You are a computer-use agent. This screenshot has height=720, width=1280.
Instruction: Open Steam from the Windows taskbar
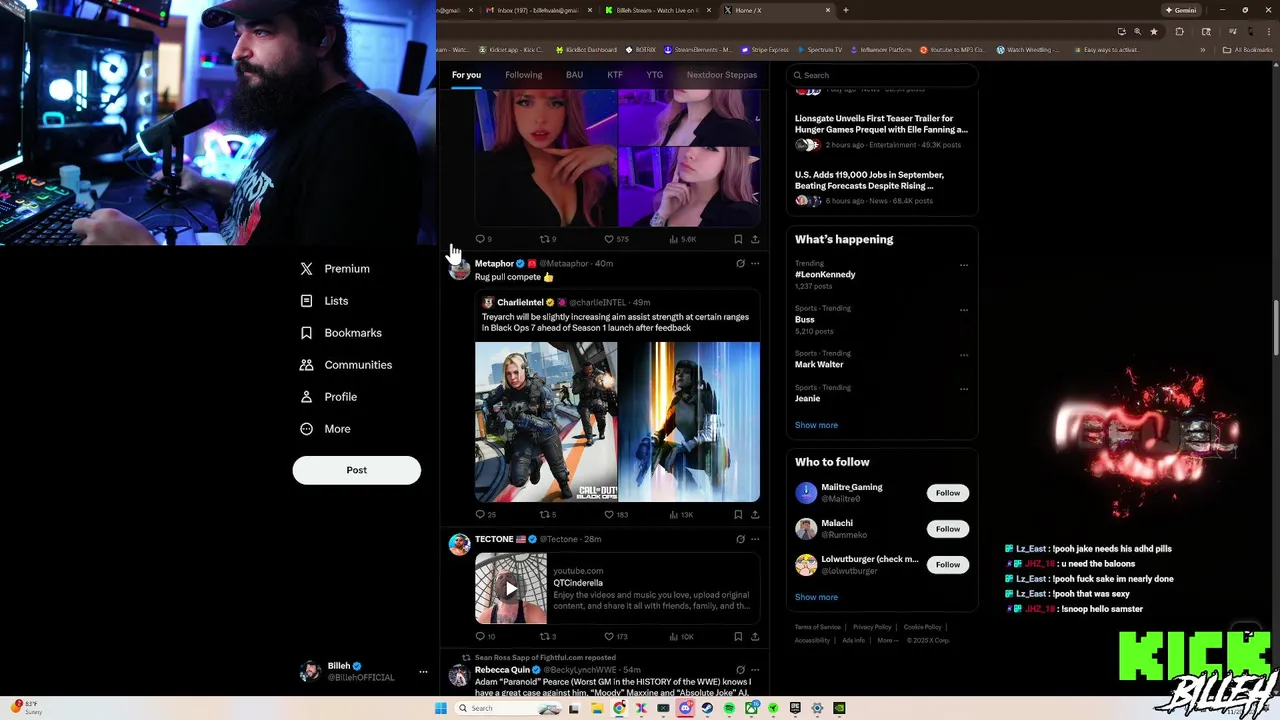(707, 708)
